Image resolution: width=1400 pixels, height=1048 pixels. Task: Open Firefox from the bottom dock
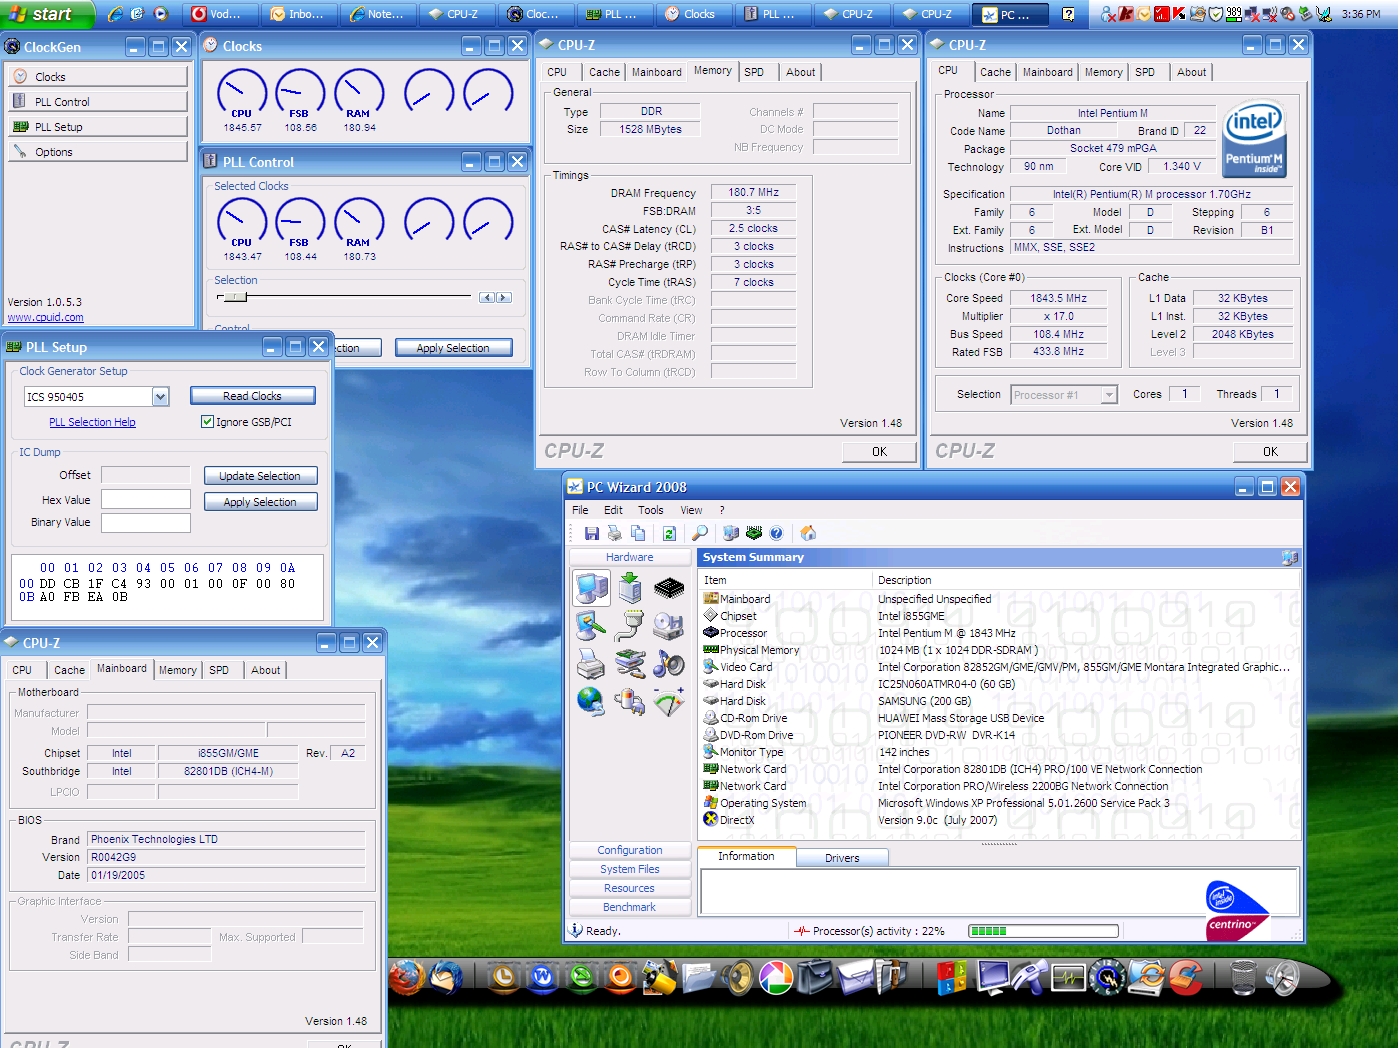pos(407,976)
